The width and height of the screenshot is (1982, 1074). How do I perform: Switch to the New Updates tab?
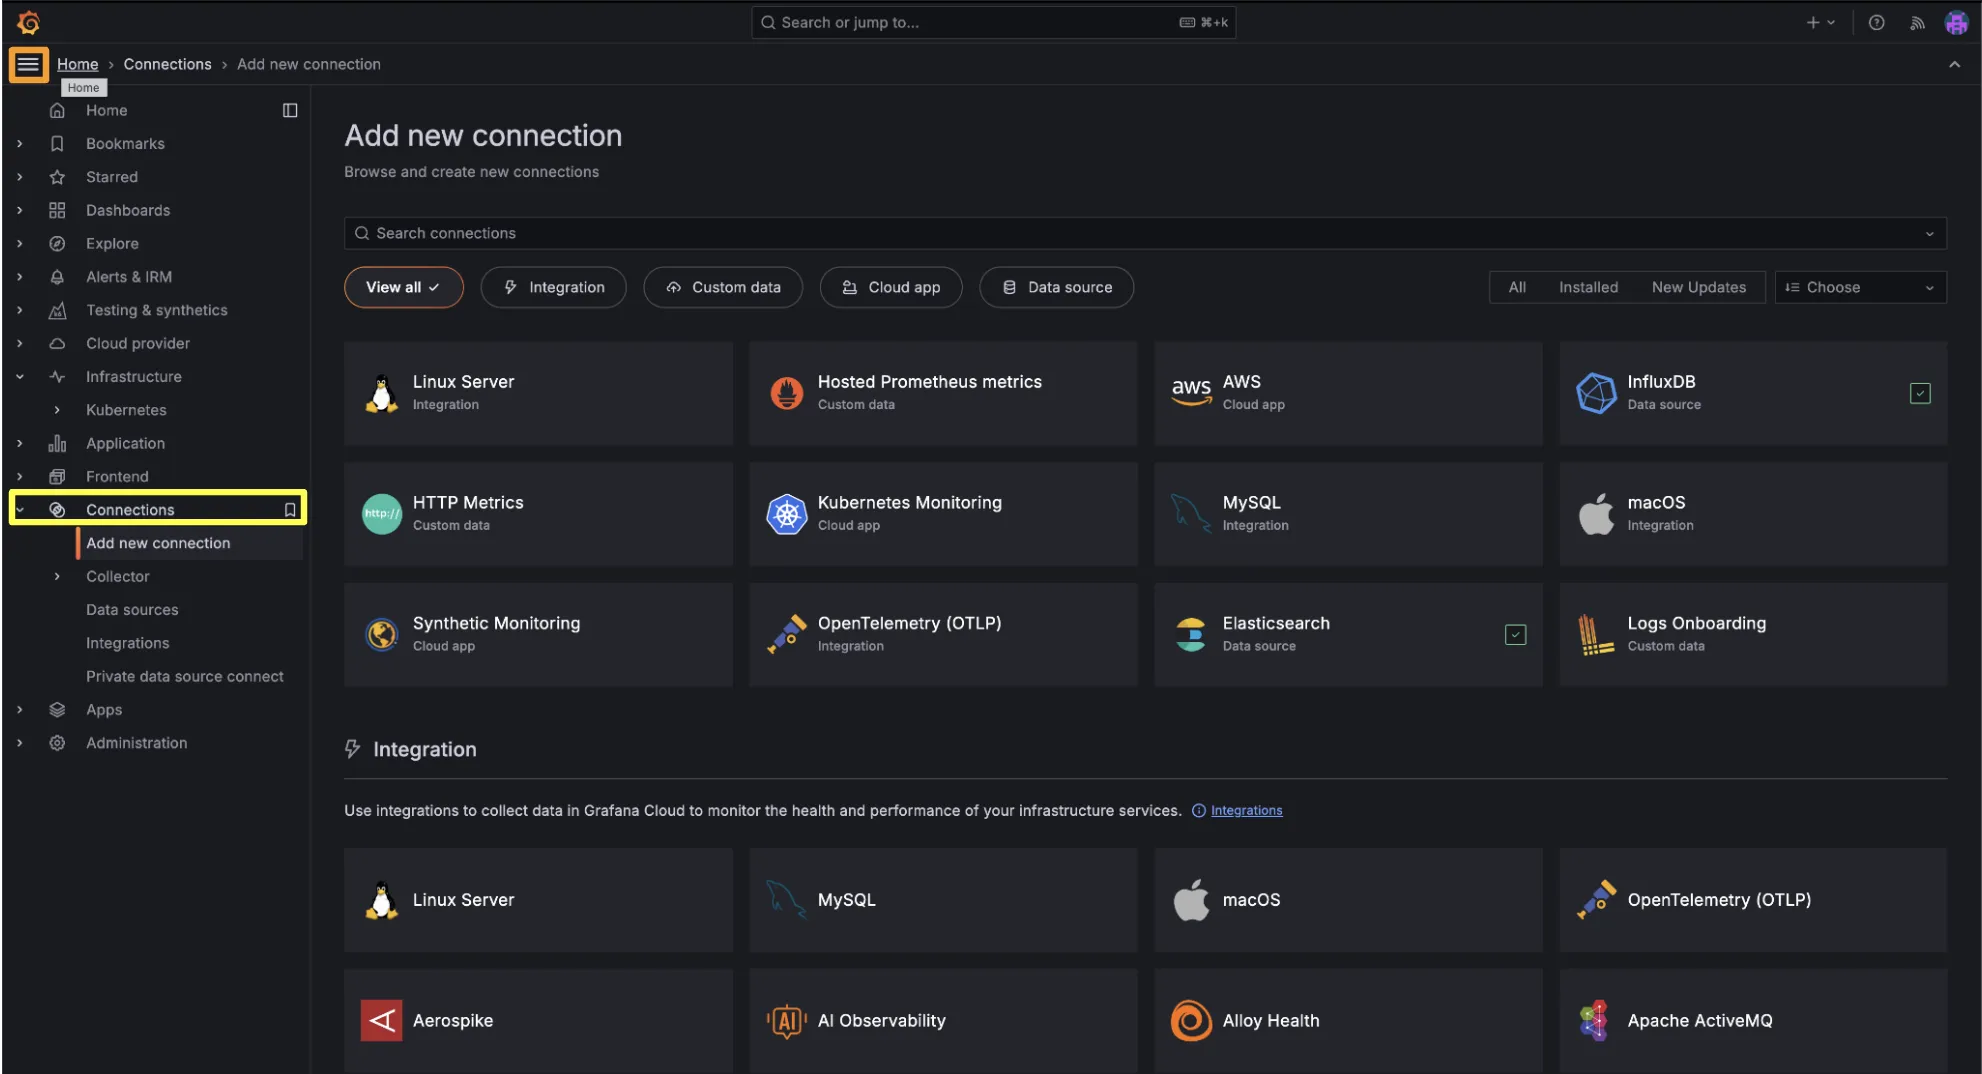[x=1699, y=287]
